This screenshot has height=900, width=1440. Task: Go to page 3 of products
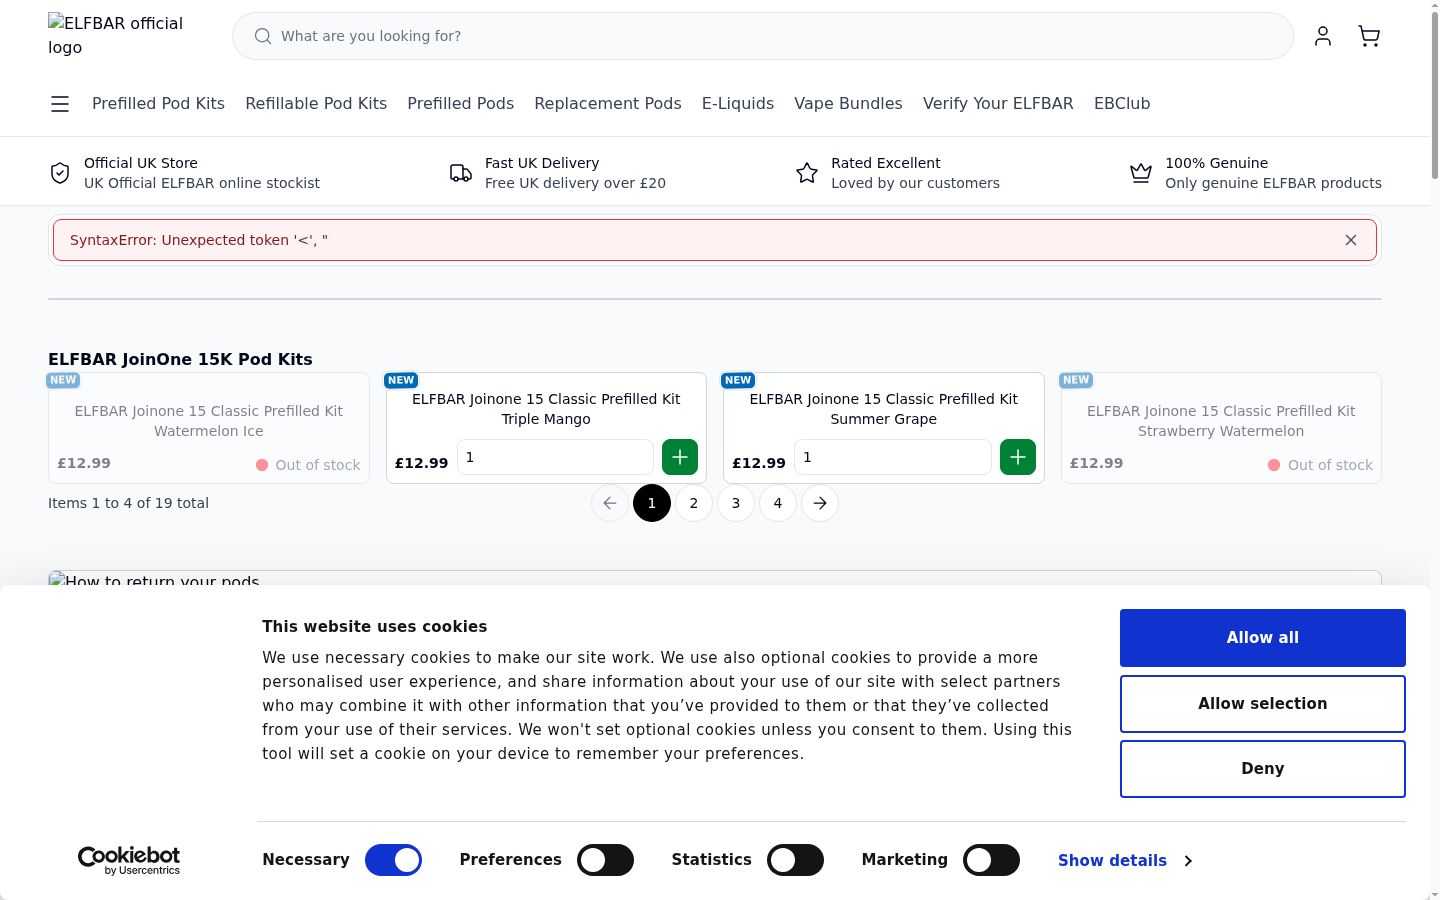736,503
